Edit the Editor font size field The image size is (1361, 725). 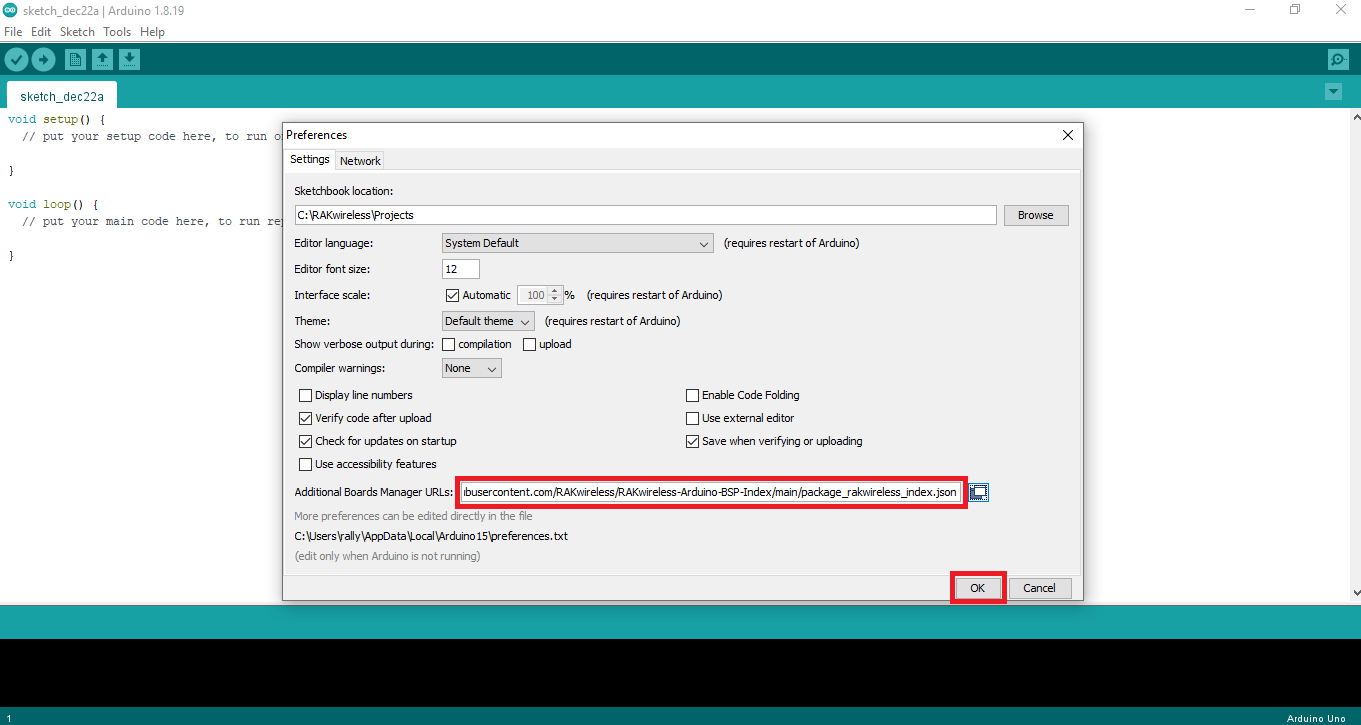click(x=460, y=268)
